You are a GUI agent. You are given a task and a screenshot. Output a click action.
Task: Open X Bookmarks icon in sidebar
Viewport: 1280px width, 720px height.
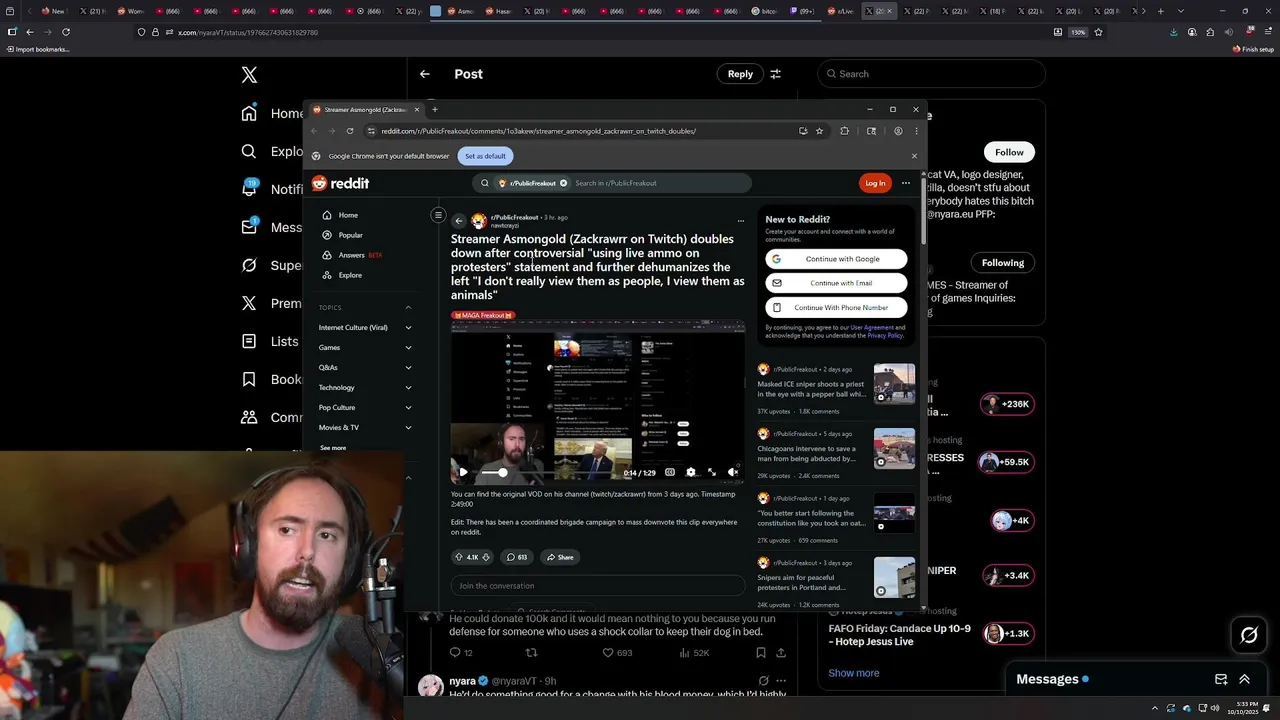(x=249, y=379)
